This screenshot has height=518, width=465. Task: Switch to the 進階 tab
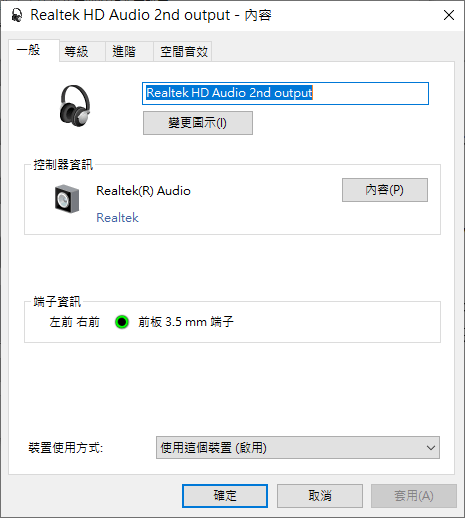click(124, 52)
